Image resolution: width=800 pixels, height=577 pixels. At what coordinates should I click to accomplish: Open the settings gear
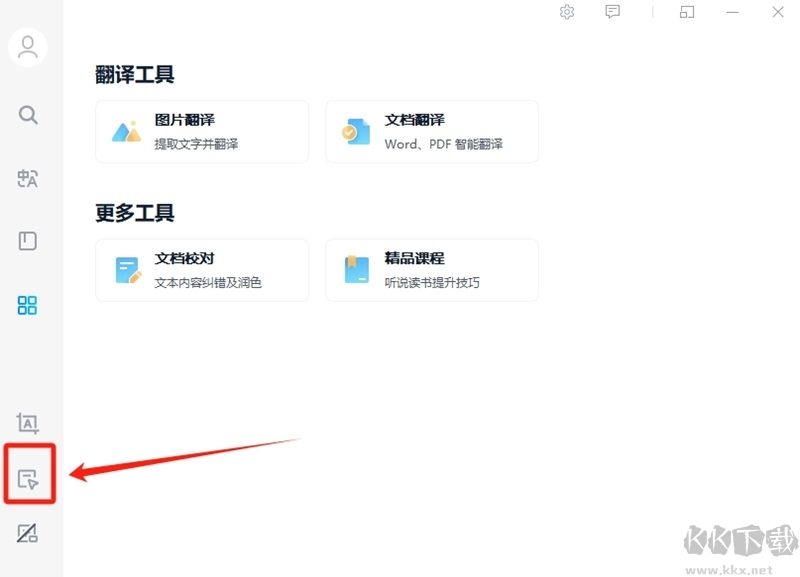point(566,12)
